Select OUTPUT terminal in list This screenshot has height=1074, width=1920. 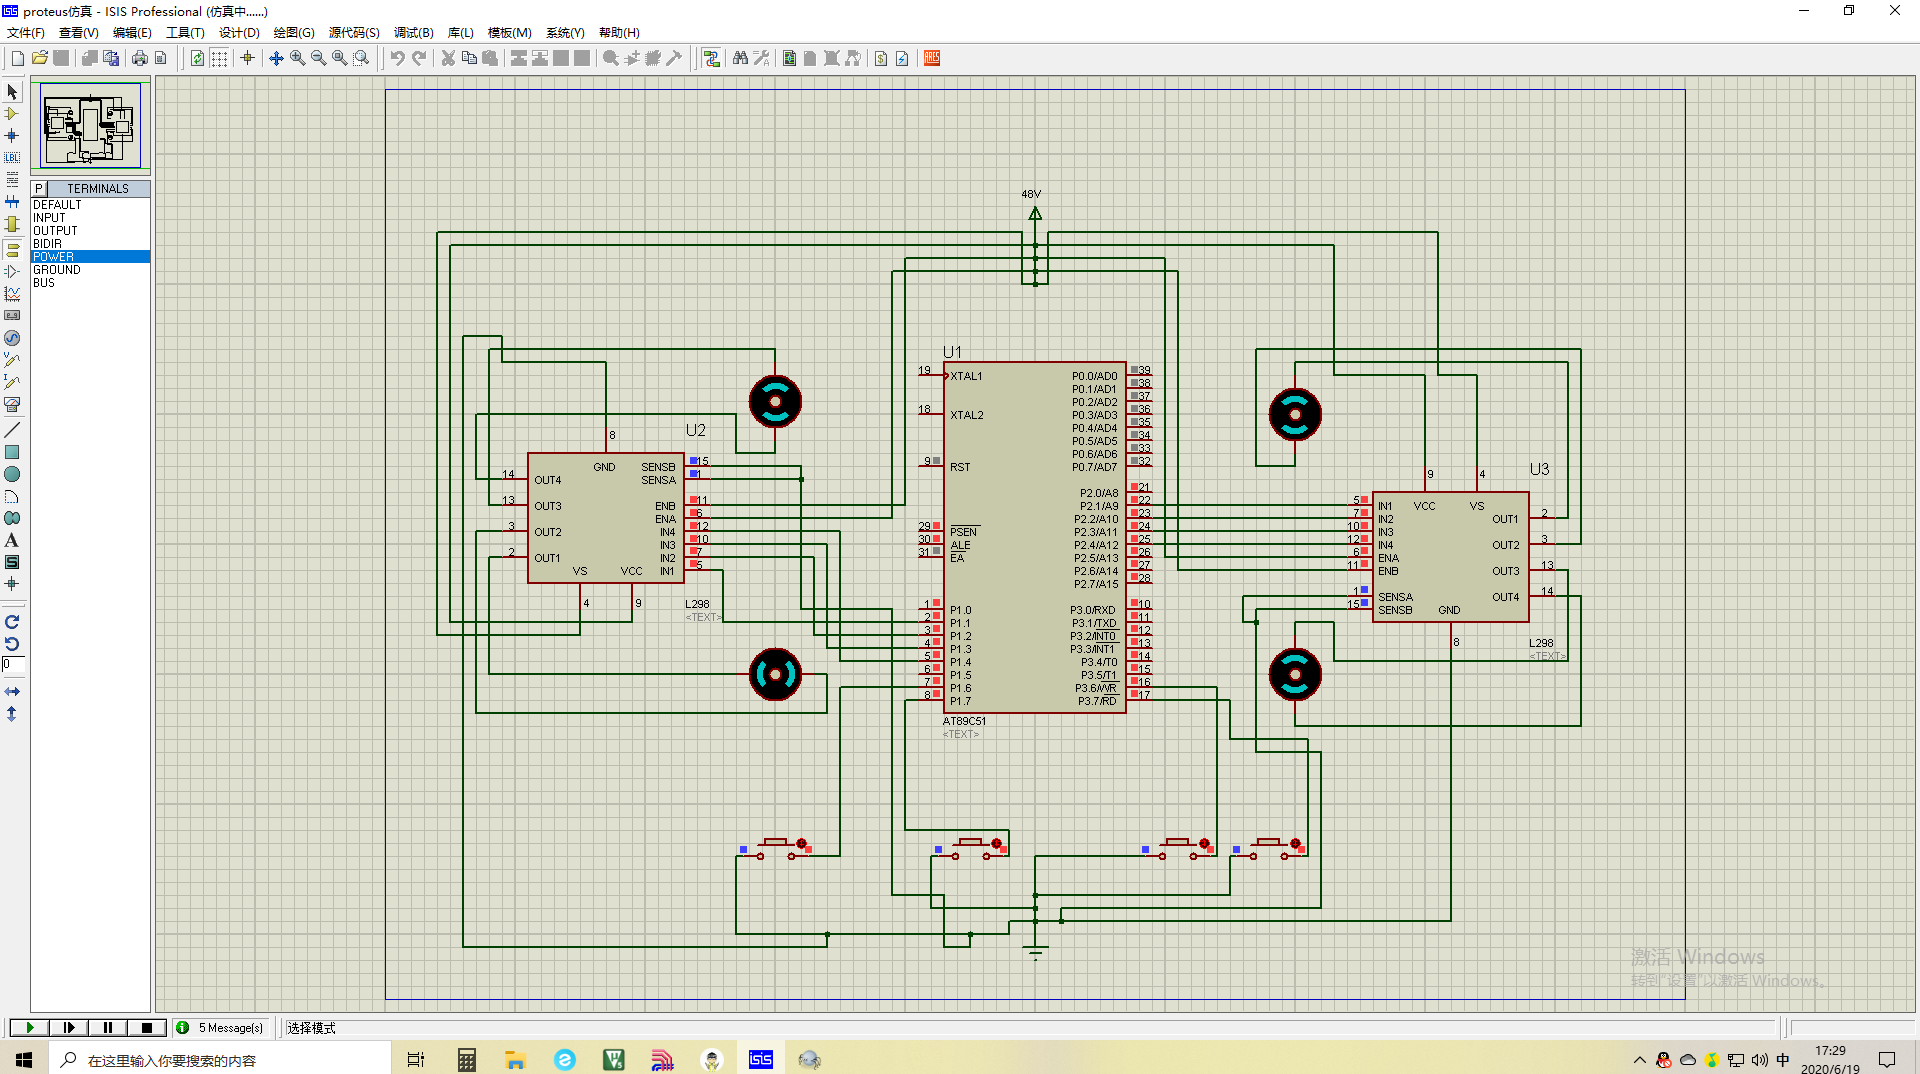pos(90,231)
